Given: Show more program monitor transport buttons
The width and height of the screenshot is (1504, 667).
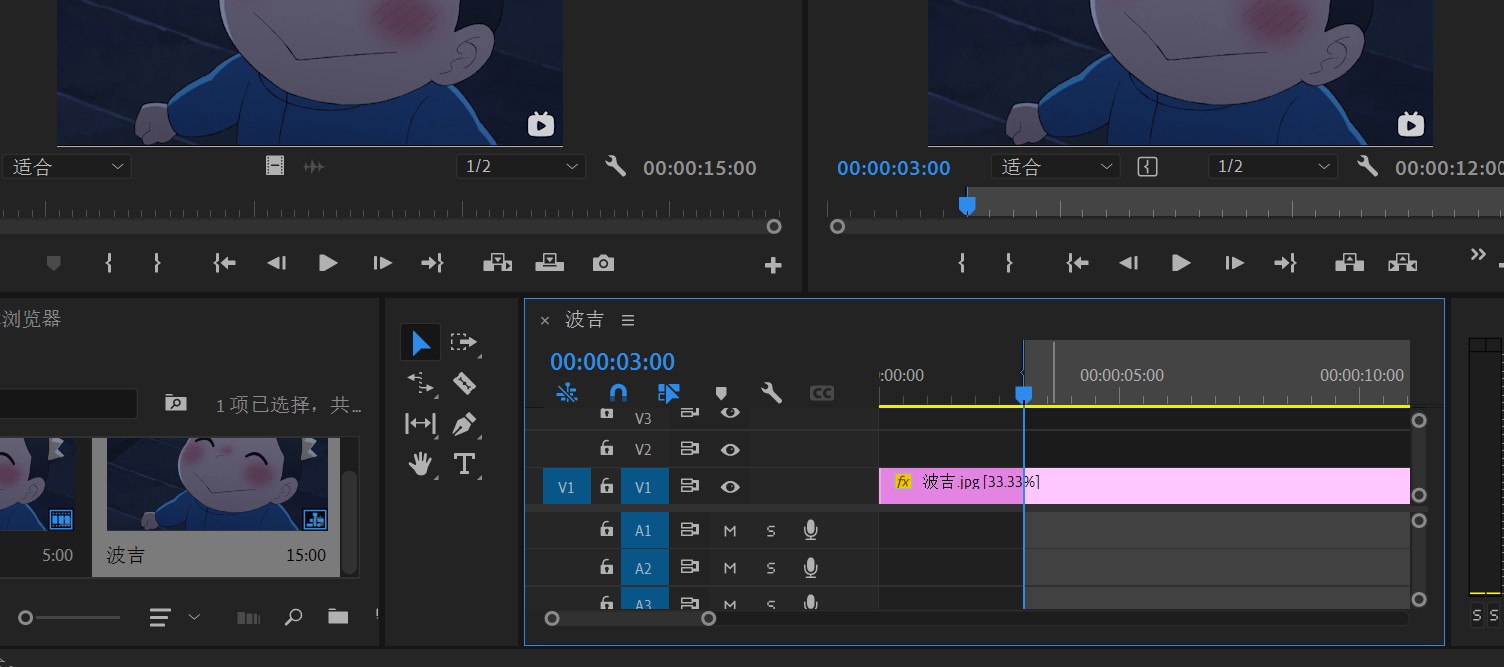Looking at the screenshot, I should click(1478, 255).
